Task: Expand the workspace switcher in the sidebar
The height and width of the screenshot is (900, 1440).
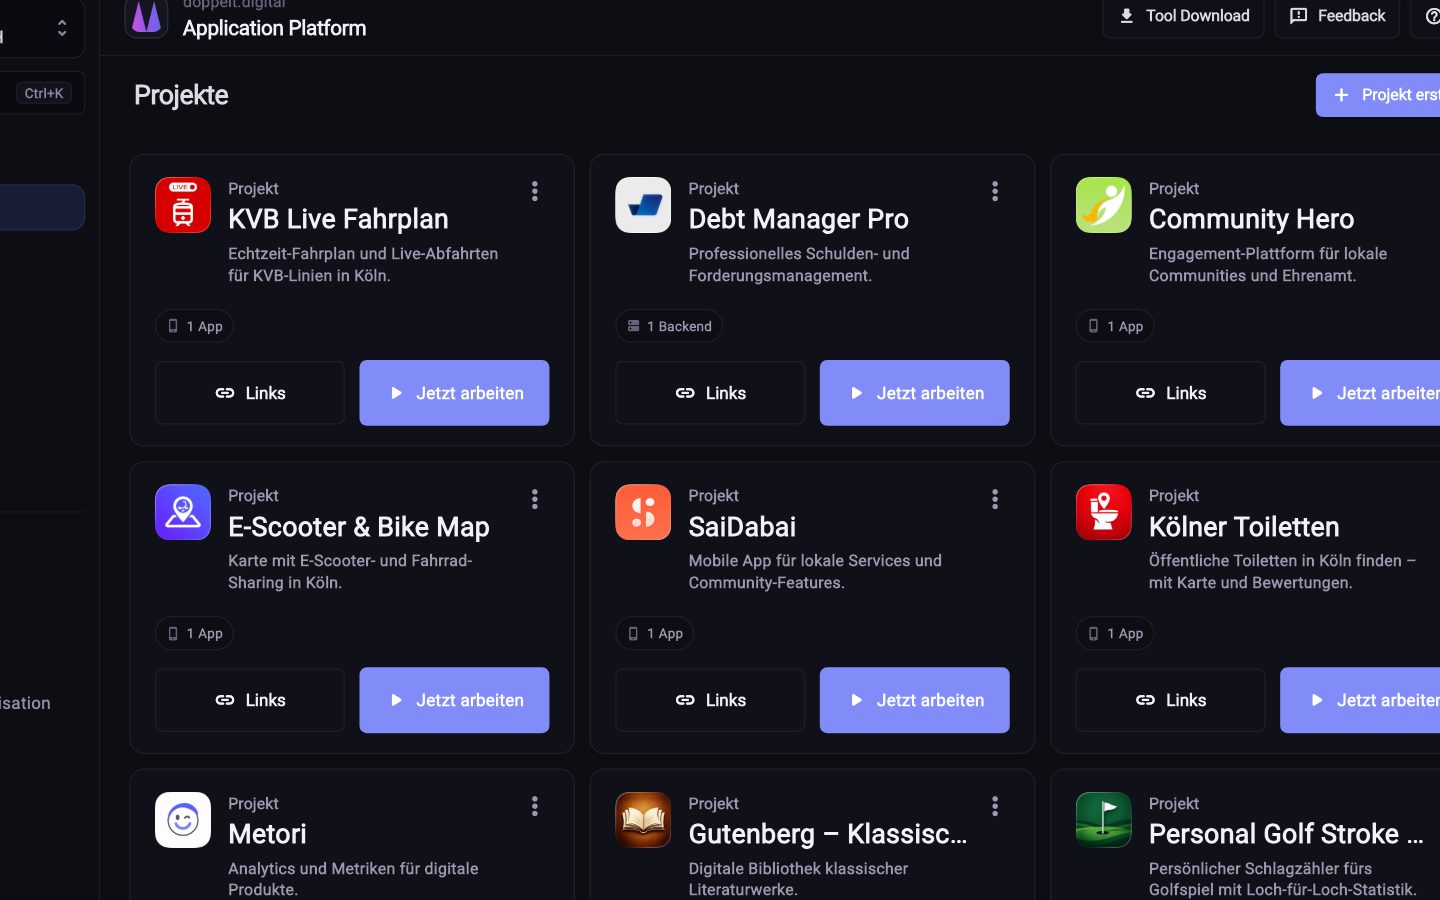Action: pyautogui.click(x=62, y=28)
